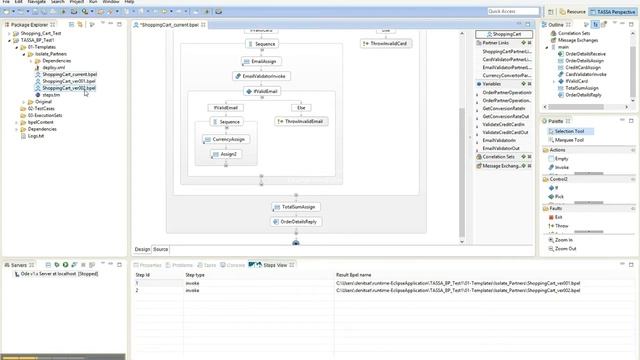Click the editor vertical scrollbar
Viewport: 640px width, 360px height.
pos(462,173)
